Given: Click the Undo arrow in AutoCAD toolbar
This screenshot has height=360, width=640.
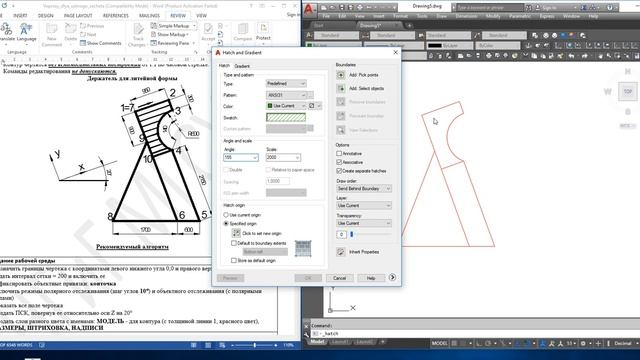Looking at the screenshot, I should pos(571,56).
